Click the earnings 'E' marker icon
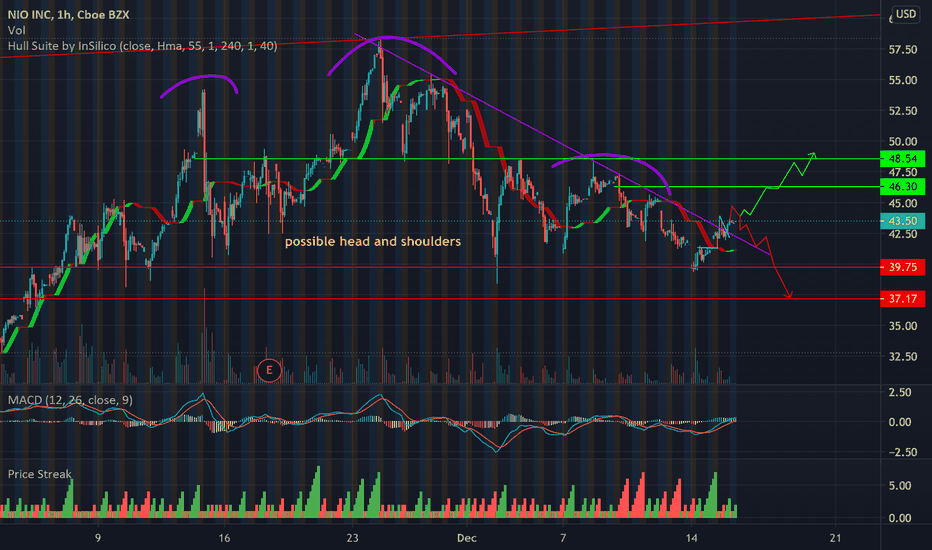Image resolution: width=932 pixels, height=550 pixels. point(269,370)
